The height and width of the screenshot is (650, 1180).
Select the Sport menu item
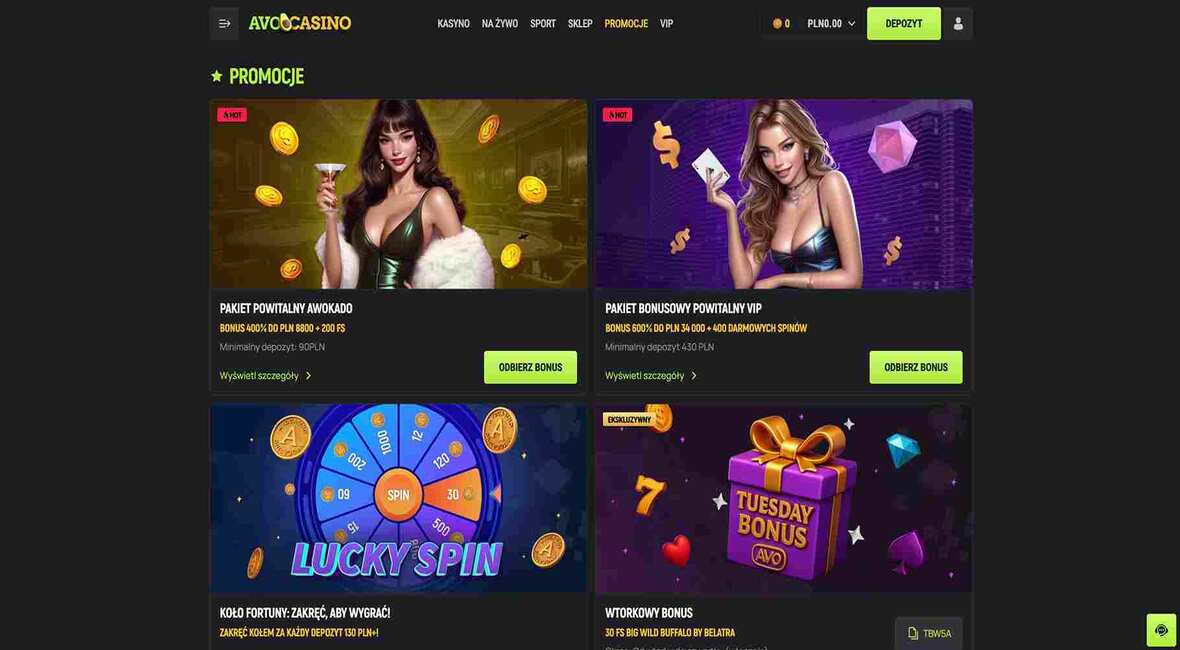click(543, 24)
